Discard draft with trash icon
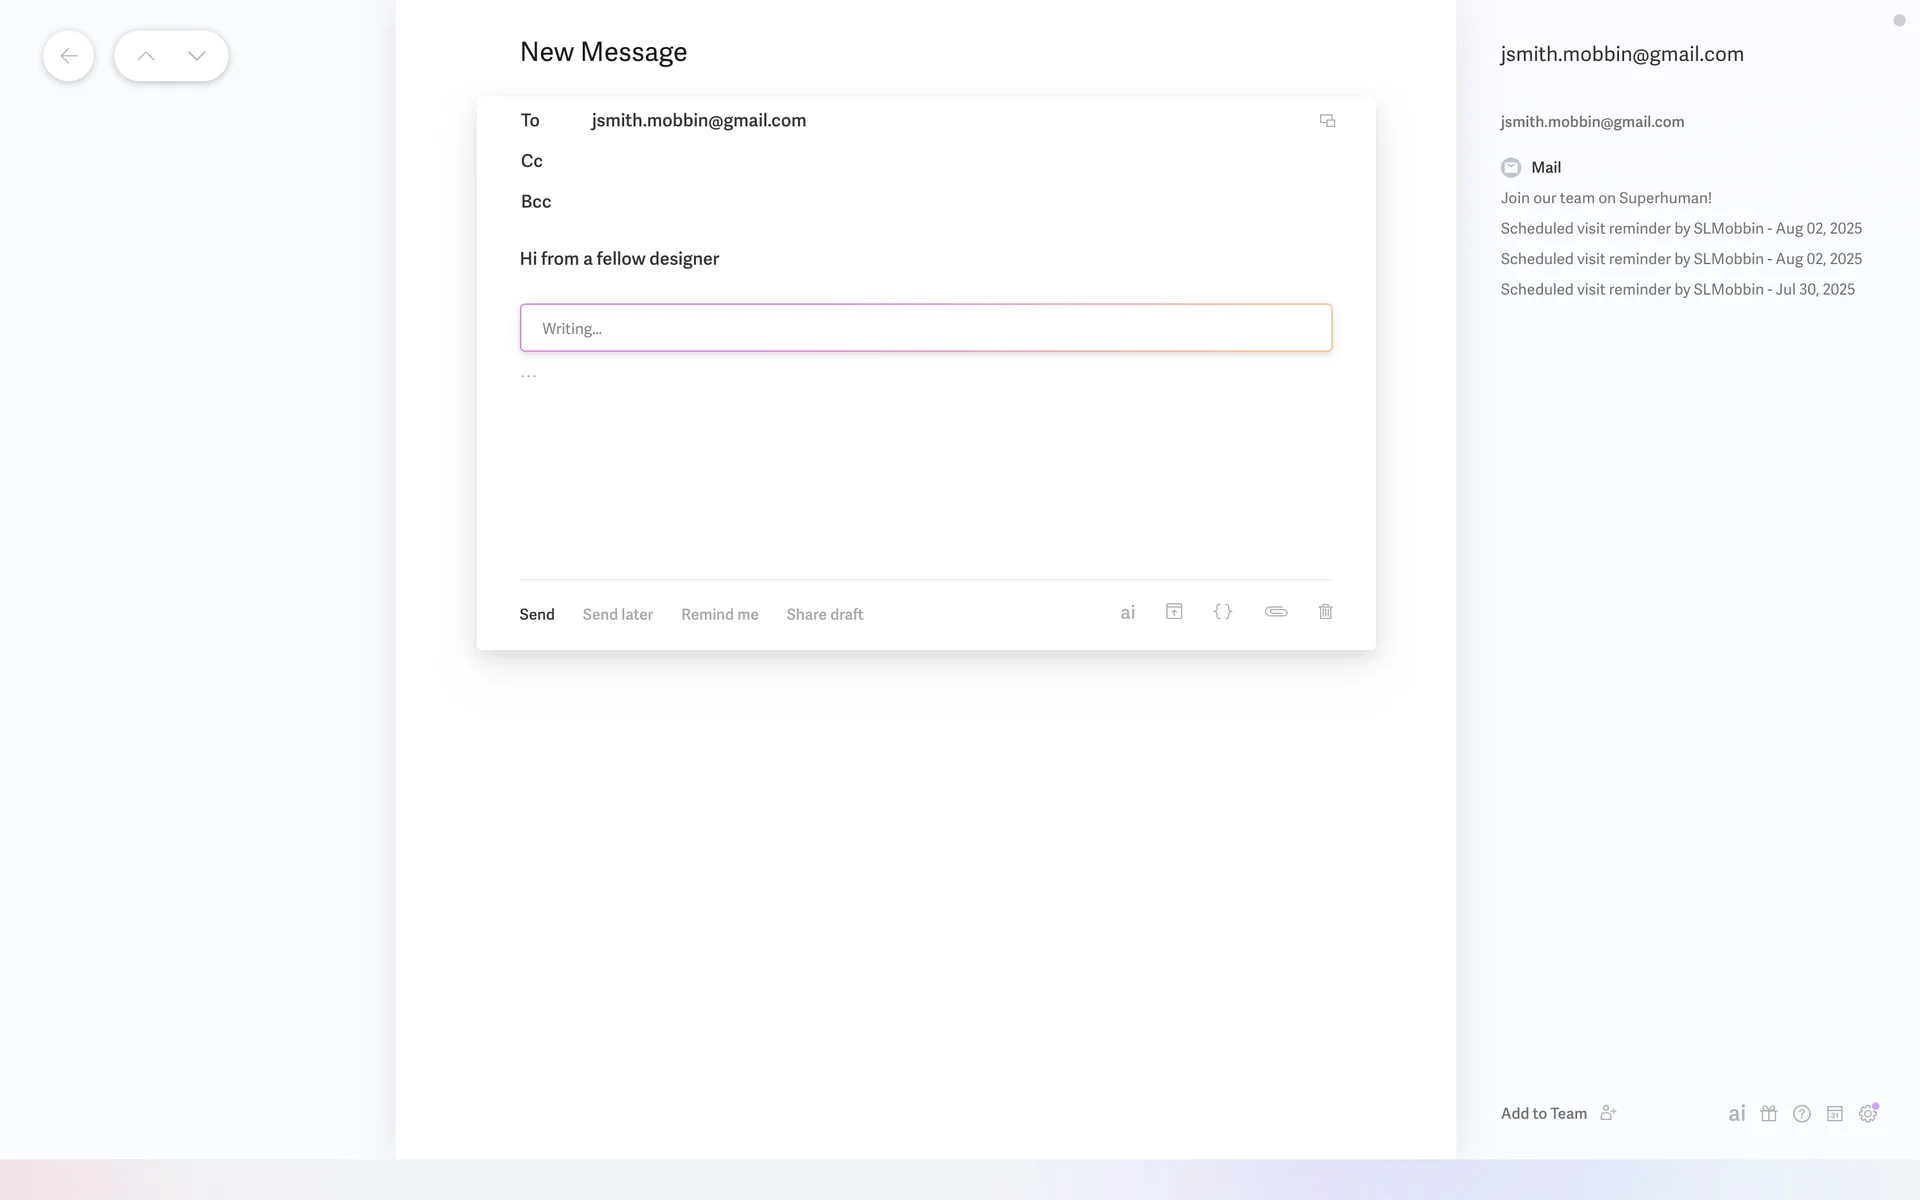 tap(1325, 612)
